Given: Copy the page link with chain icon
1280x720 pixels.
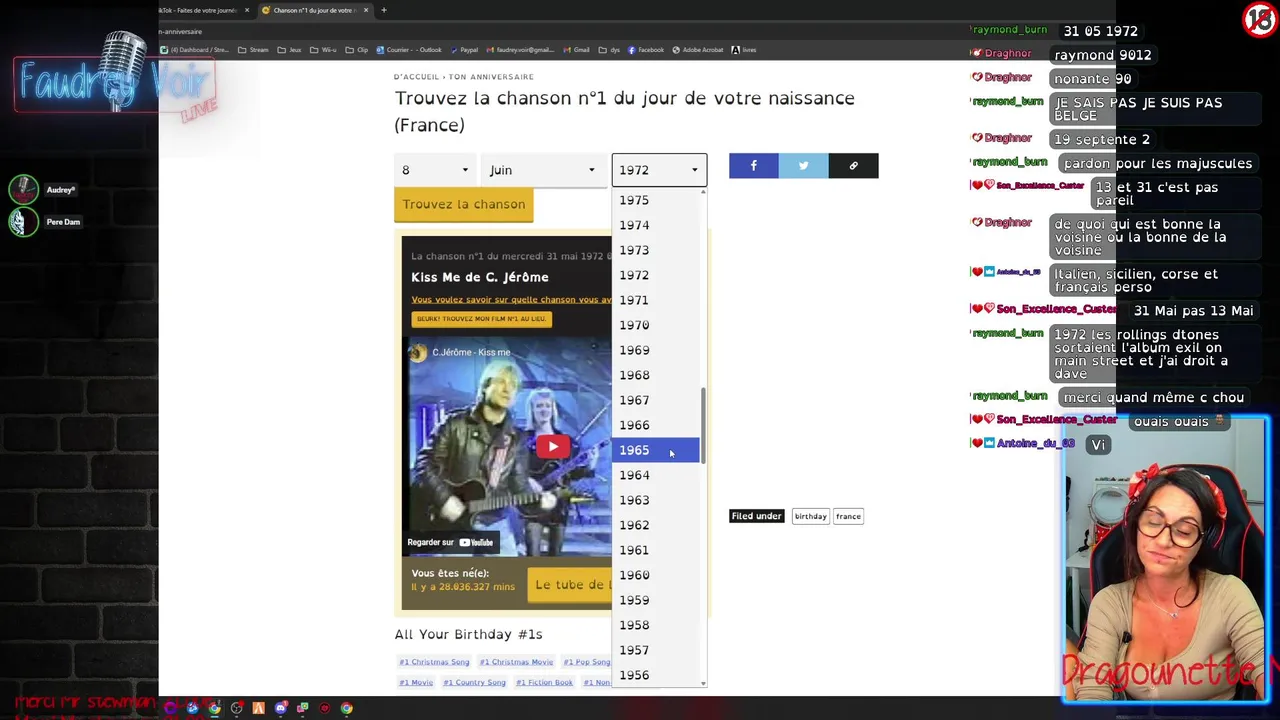Looking at the screenshot, I should [x=853, y=166].
